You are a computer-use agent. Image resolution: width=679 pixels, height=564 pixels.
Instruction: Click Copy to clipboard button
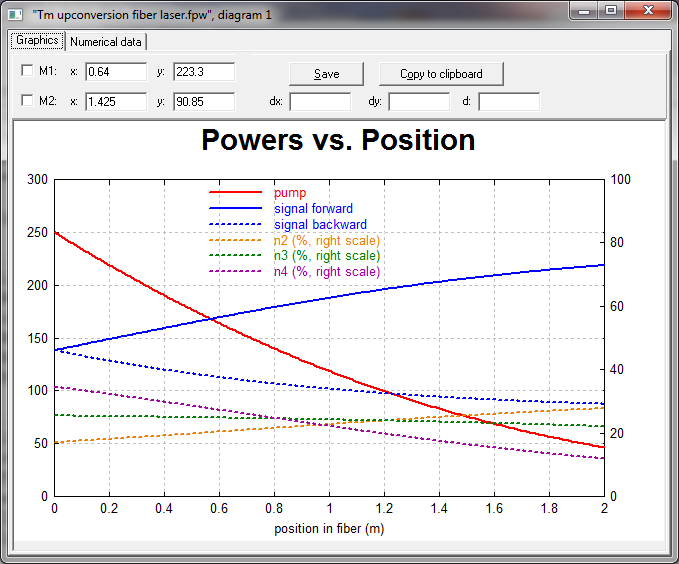point(441,74)
